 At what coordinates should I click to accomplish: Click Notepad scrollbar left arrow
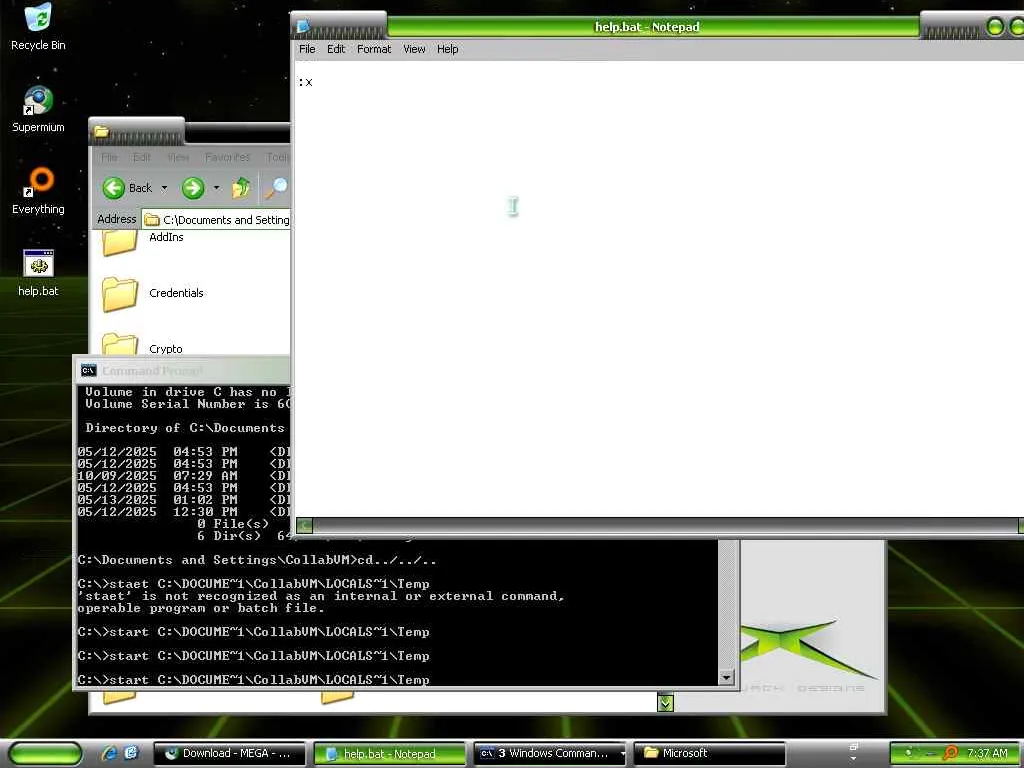pyautogui.click(x=304, y=525)
